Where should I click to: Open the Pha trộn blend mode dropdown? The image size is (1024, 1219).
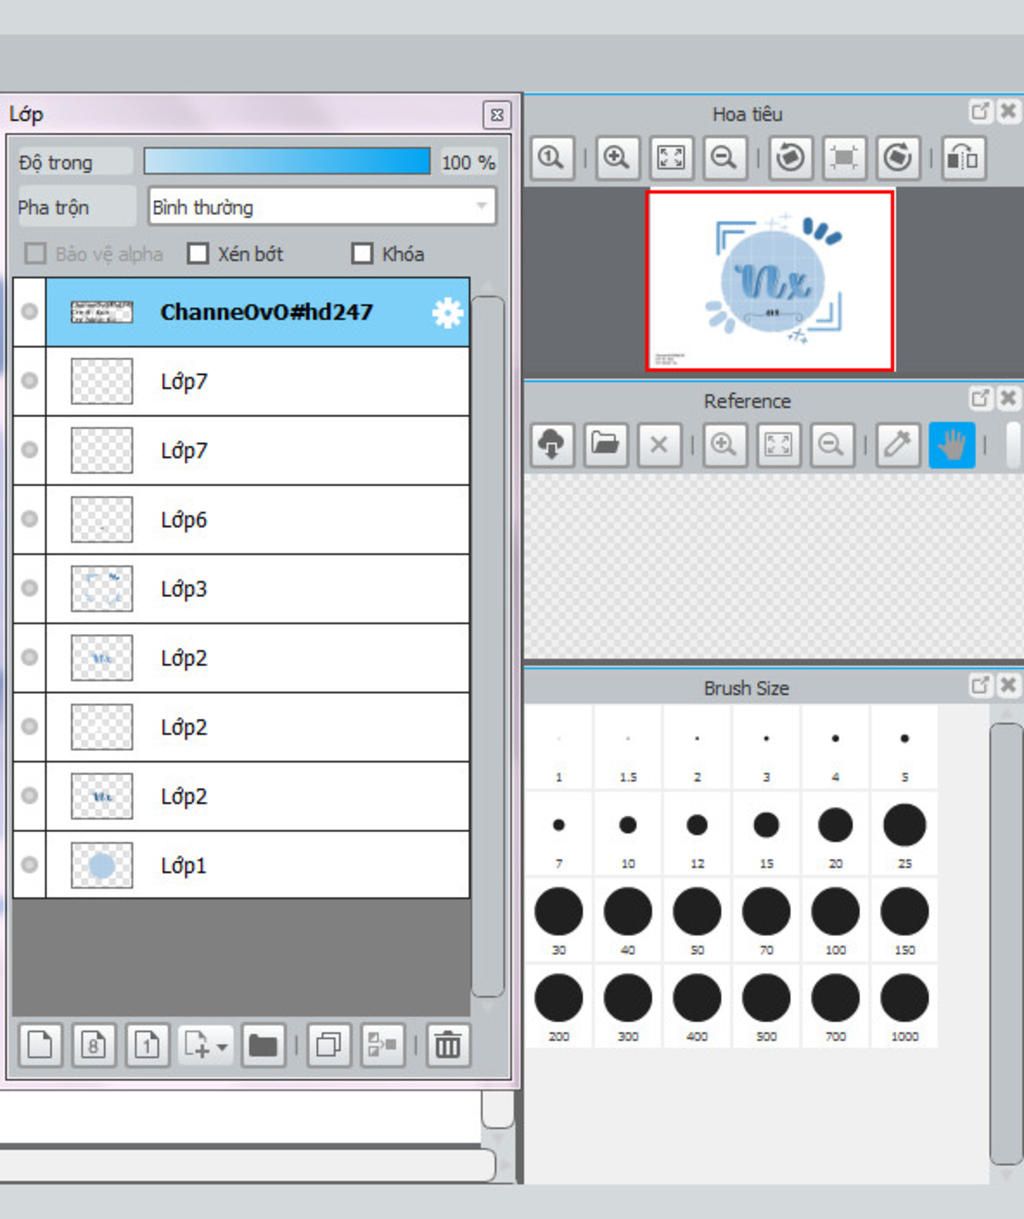[x=322, y=207]
